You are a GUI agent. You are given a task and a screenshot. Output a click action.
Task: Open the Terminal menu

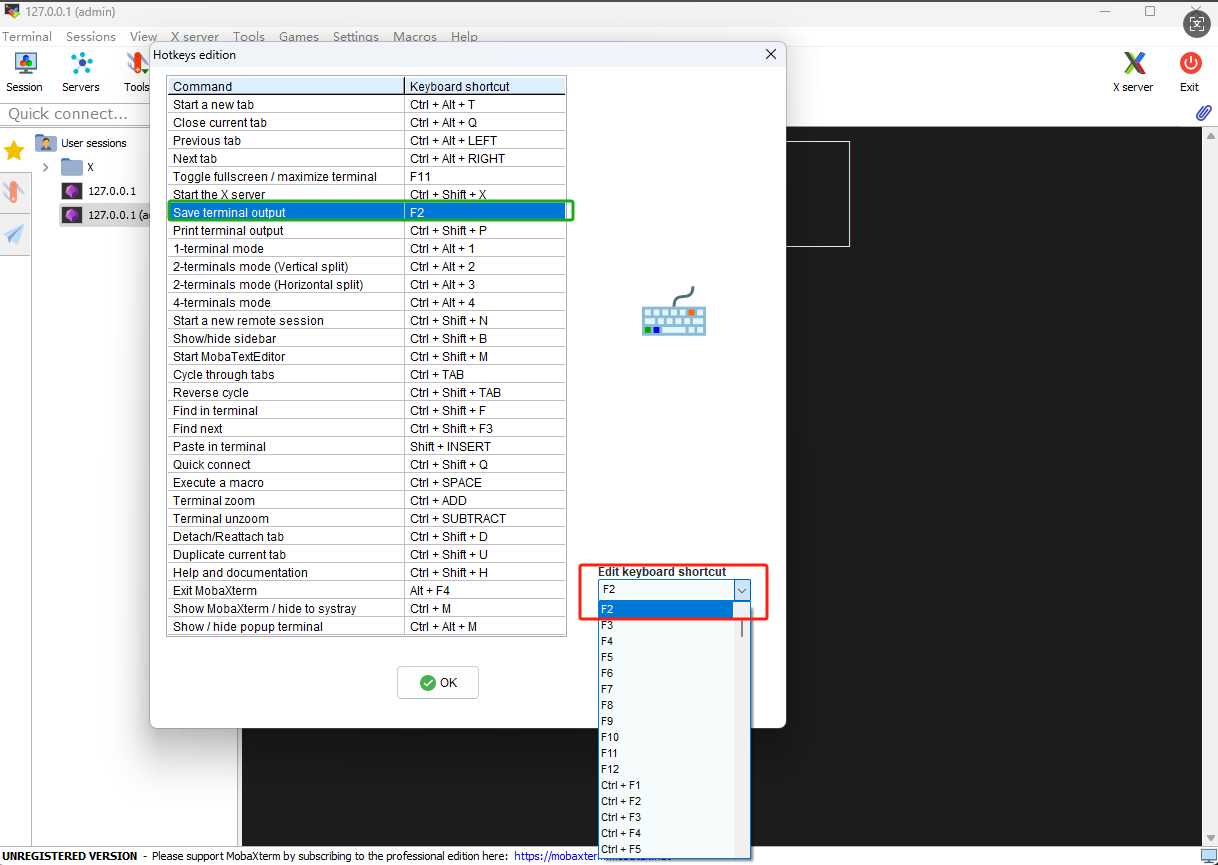coord(27,37)
